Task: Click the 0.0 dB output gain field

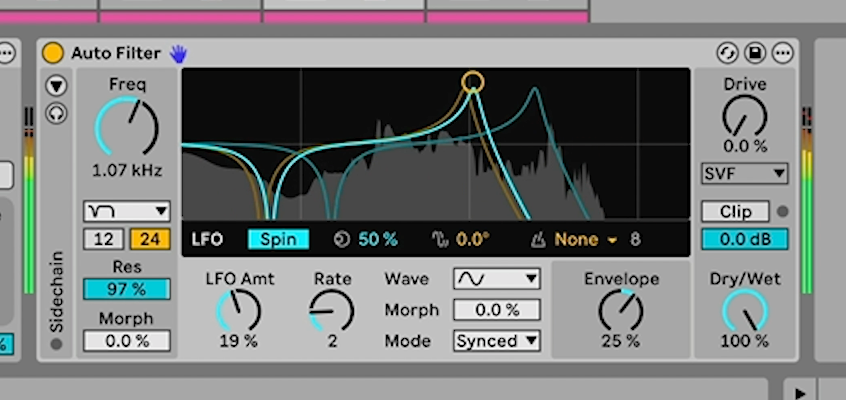Action: (x=745, y=239)
